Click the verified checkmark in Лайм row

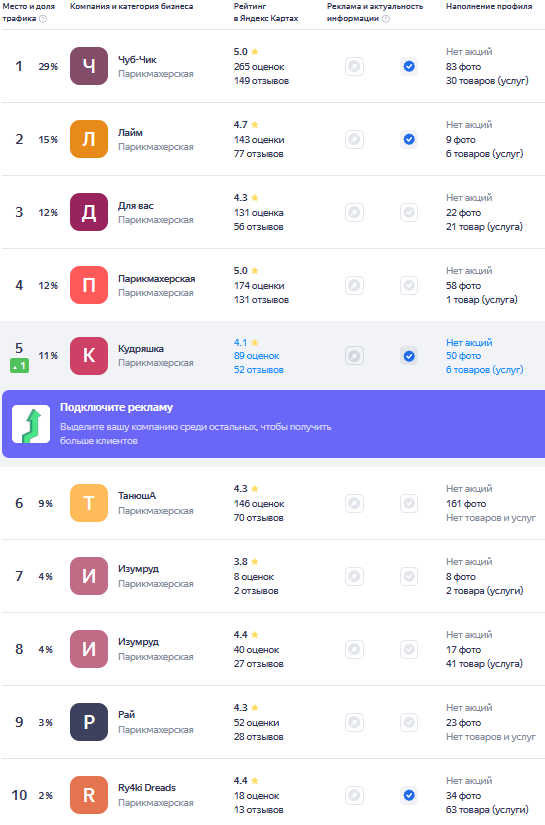point(409,139)
